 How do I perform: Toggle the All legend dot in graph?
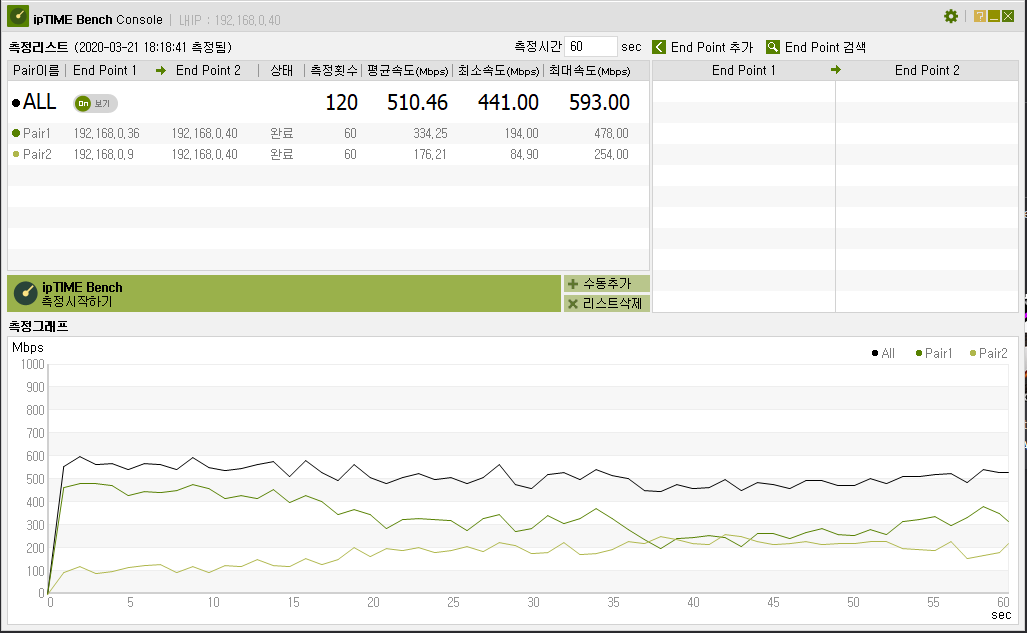pos(875,353)
